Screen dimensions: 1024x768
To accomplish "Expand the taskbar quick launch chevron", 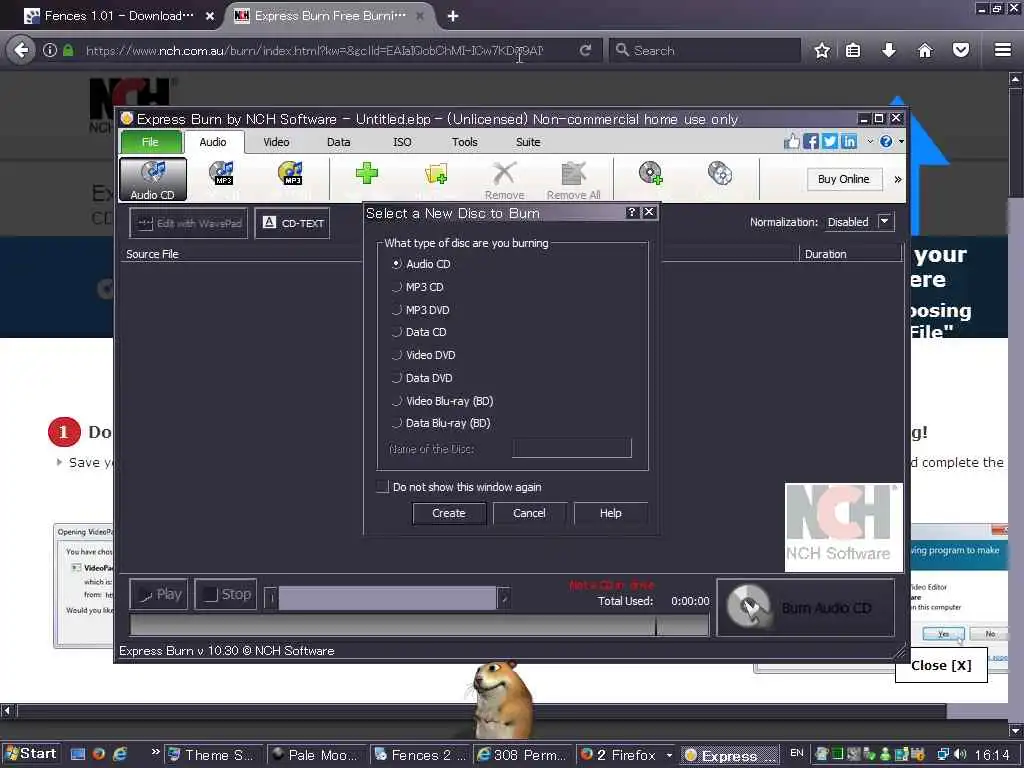I will click(x=155, y=752).
